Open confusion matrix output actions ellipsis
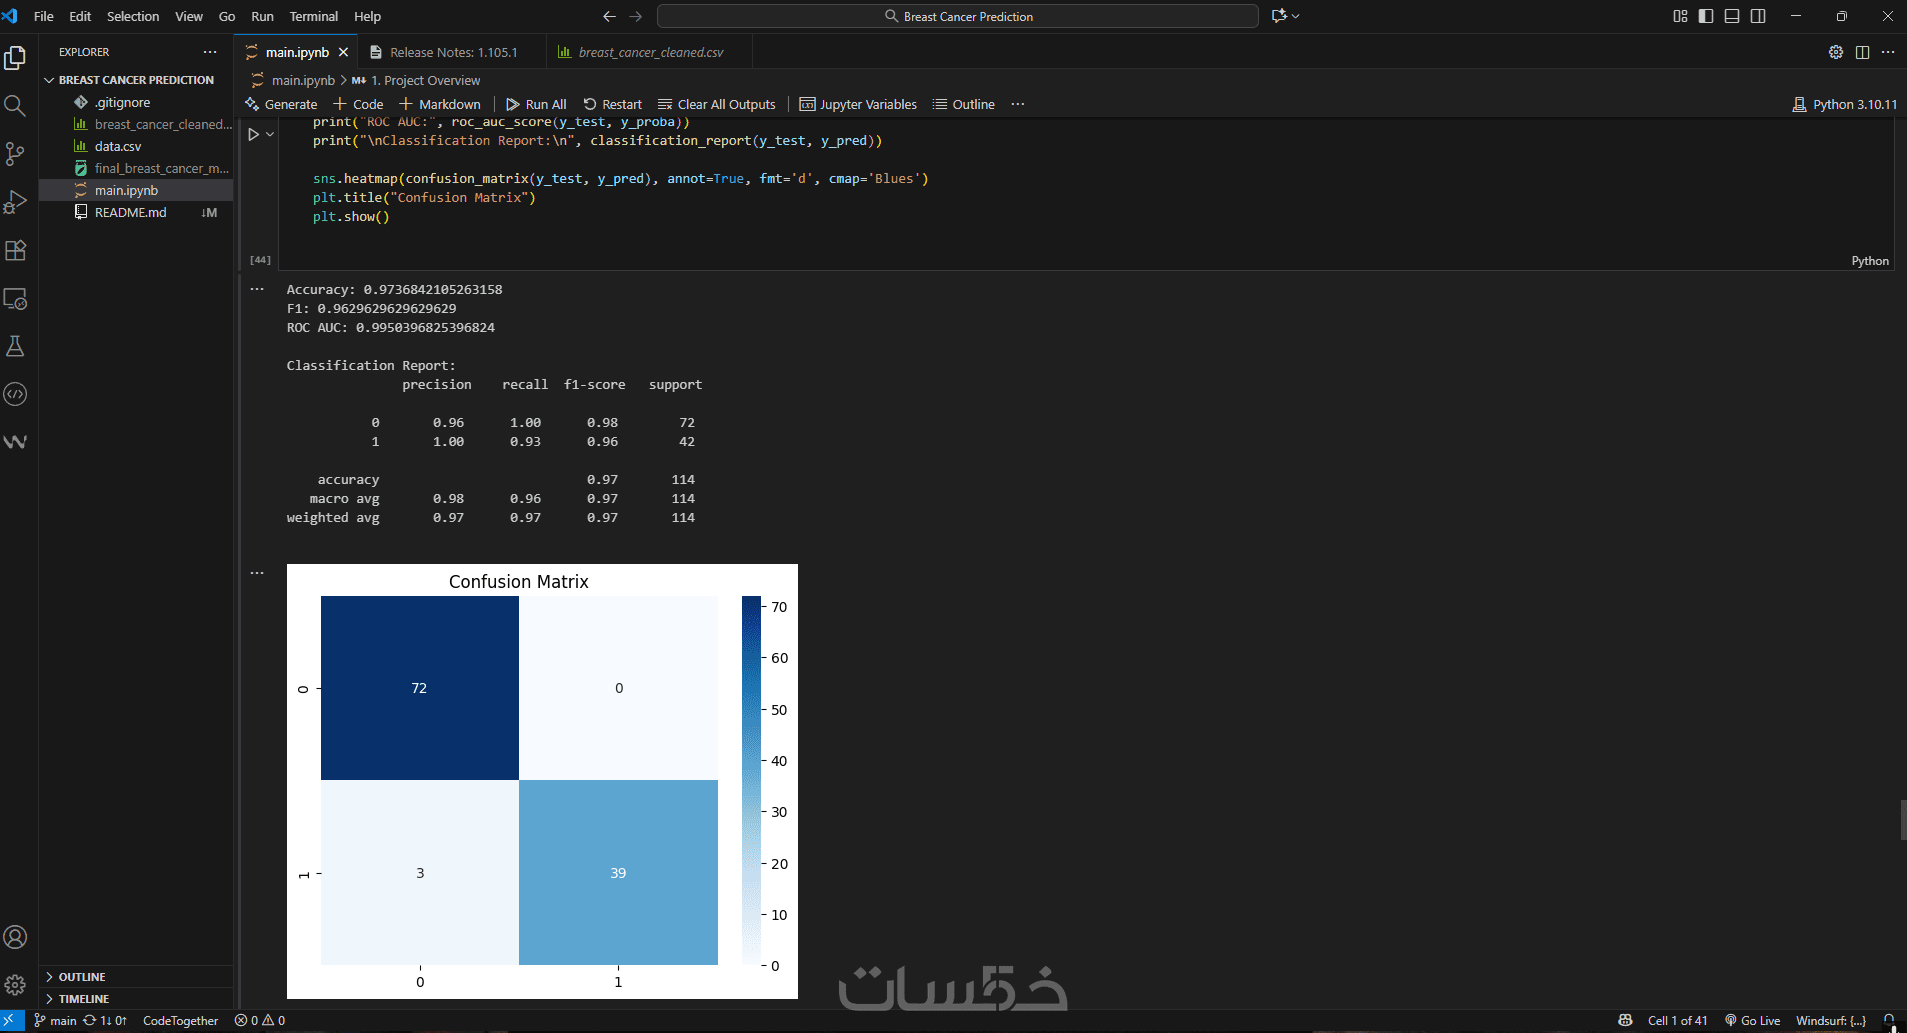This screenshot has width=1907, height=1033. pyautogui.click(x=257, y=573)
